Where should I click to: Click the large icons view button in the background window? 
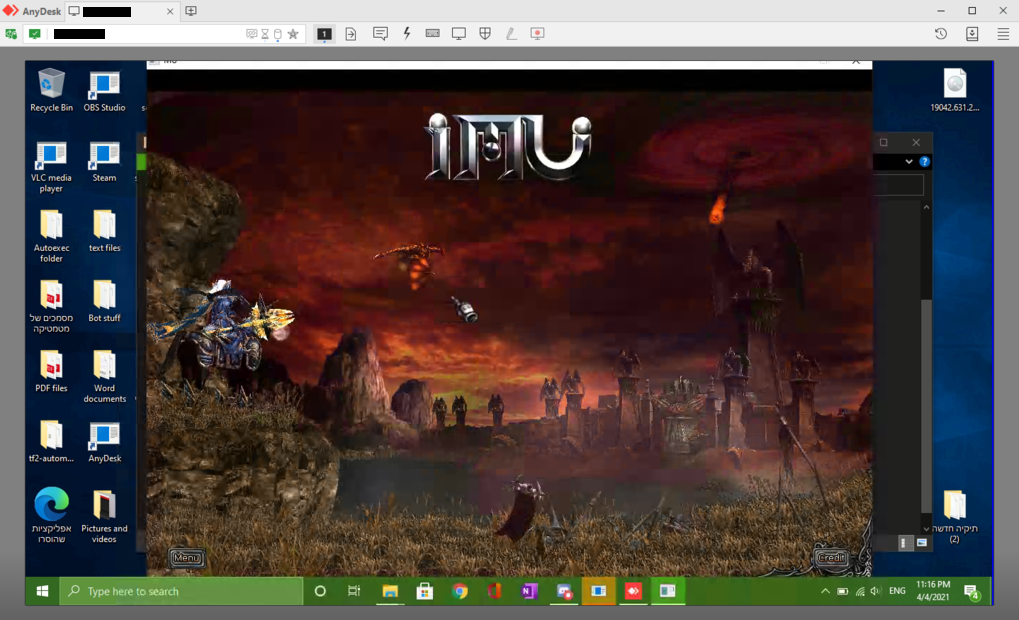pos(922,543)
